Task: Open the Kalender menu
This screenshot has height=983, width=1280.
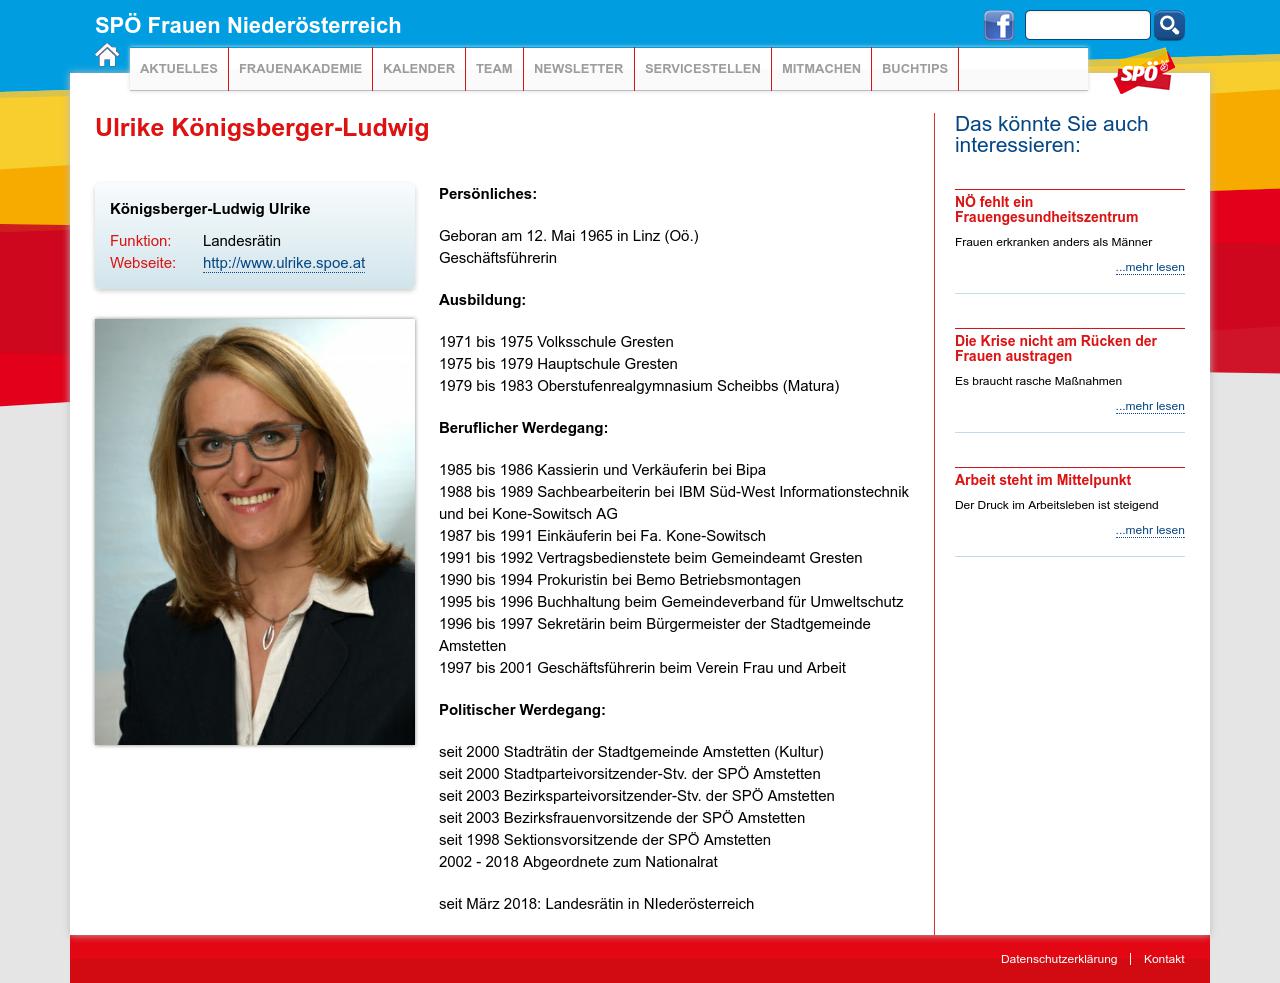Action: click(x=419, y=69)
